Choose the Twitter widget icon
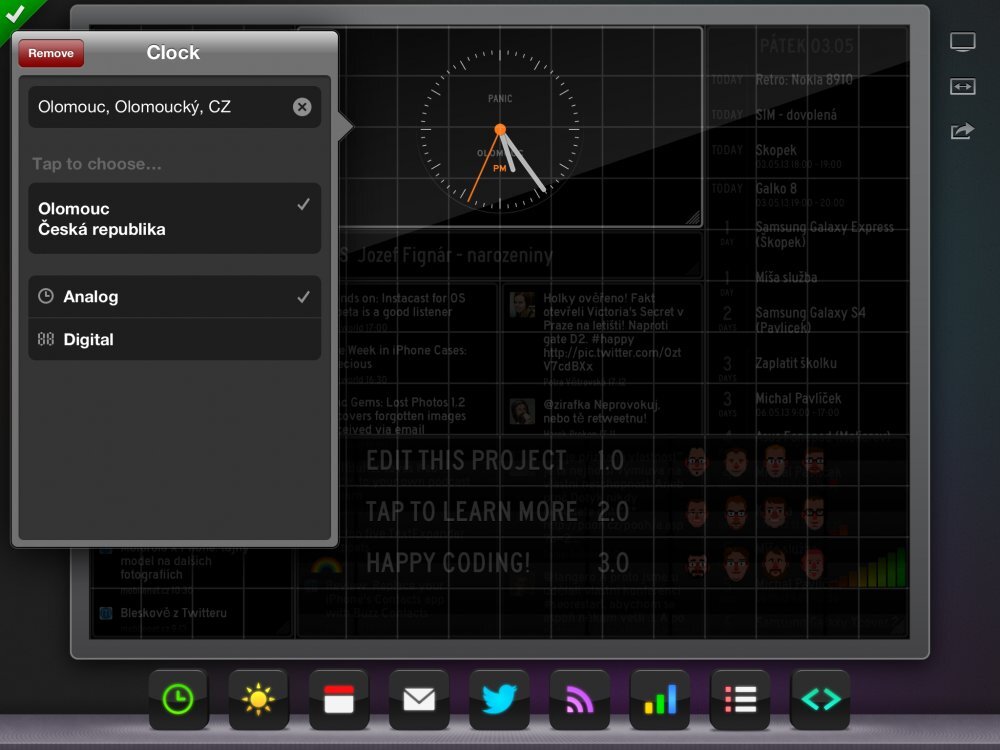This screenshot has height=750, width=1000. coord(498,699)
